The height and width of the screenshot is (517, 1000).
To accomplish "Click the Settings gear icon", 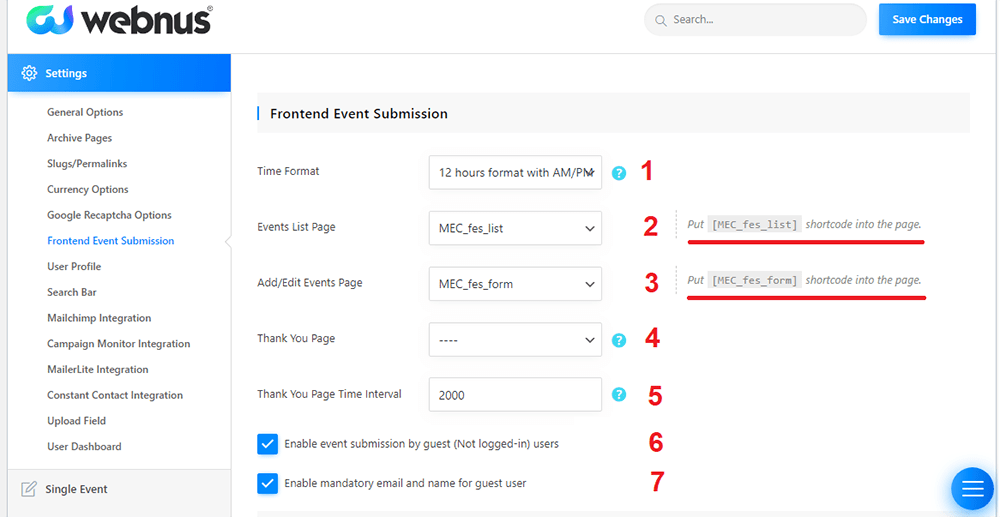I will pos(29,73).
